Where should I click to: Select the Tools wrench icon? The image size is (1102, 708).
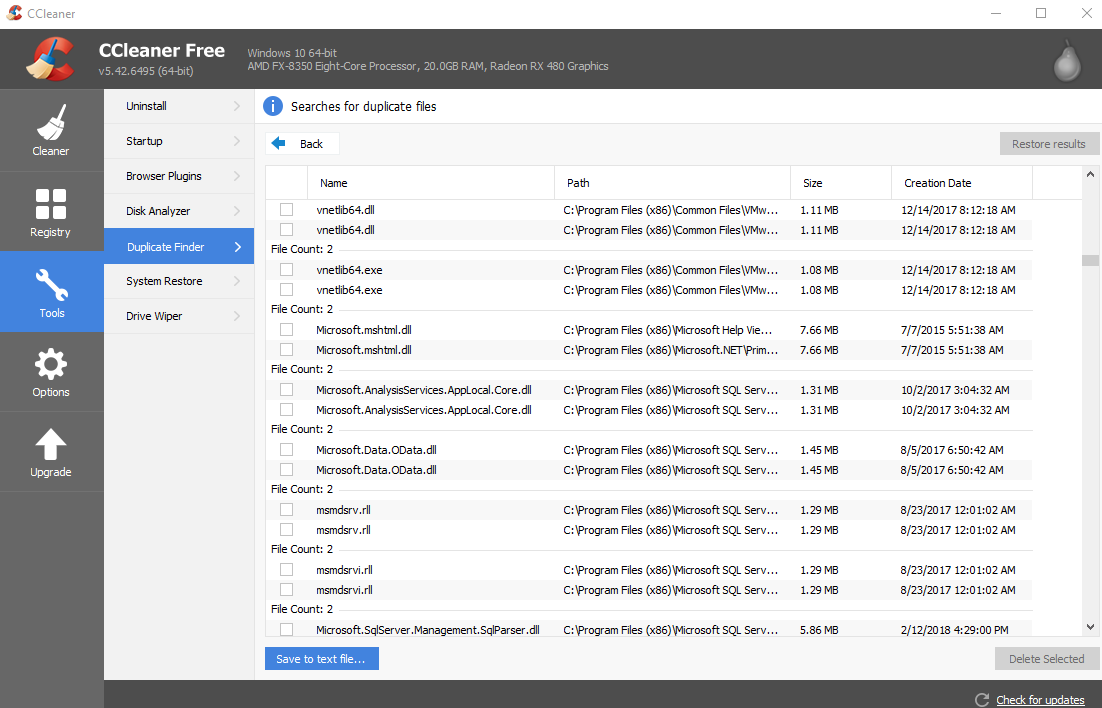[x=51, y=285]
